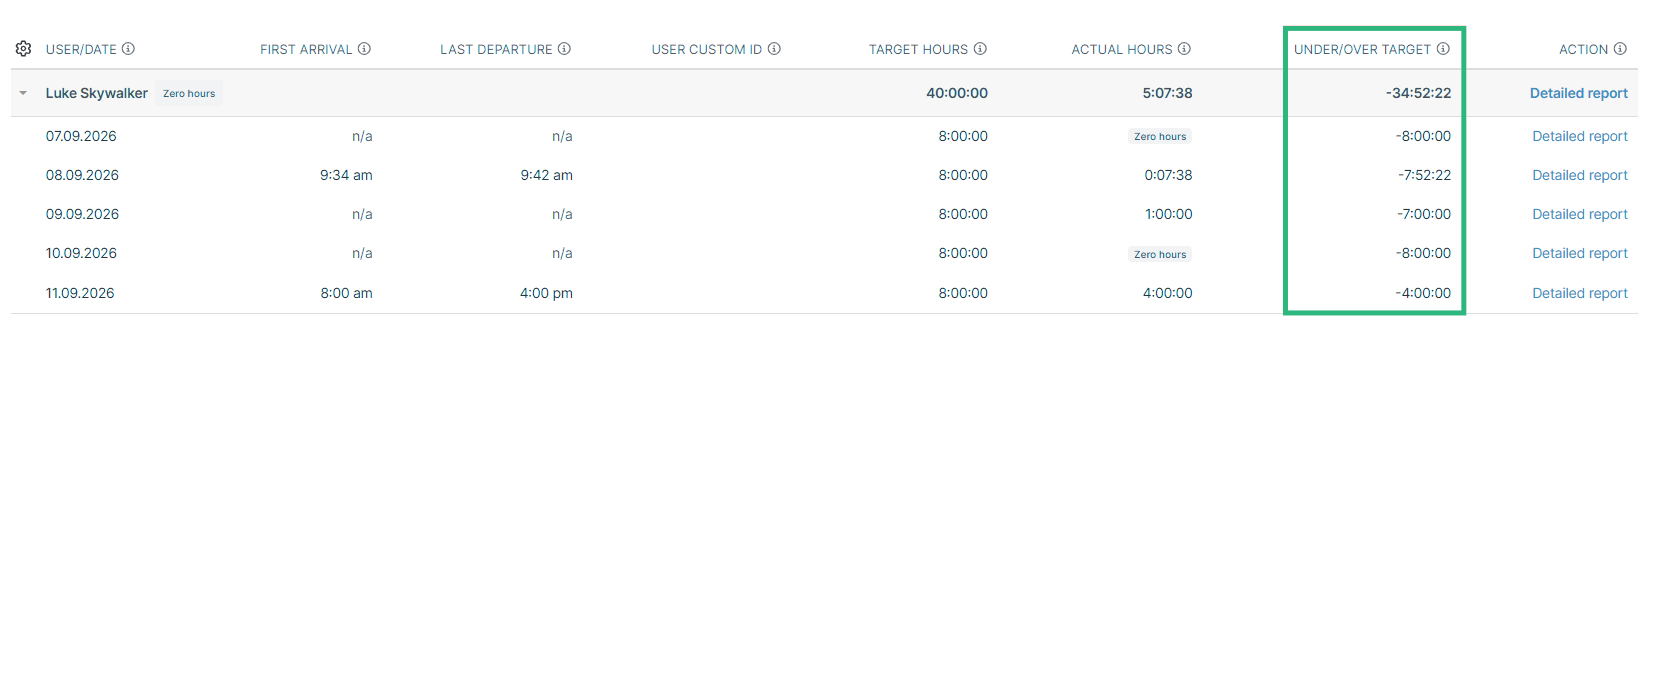Open detailed report for 07.09.2026
The height and width of the screenshot is (696, 1653).
[1580, 136]
